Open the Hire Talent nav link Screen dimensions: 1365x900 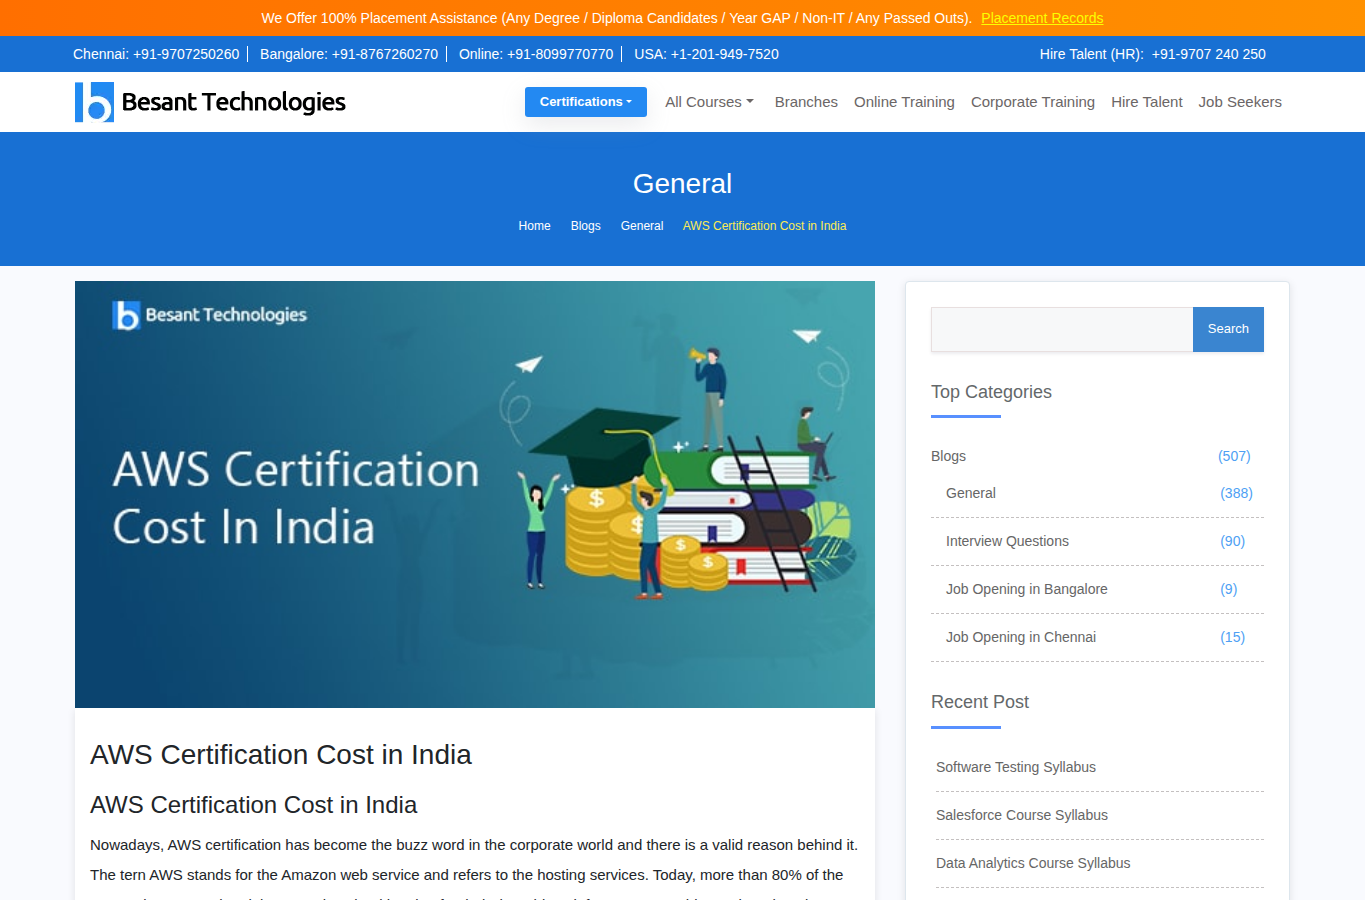coord(1147,102)
